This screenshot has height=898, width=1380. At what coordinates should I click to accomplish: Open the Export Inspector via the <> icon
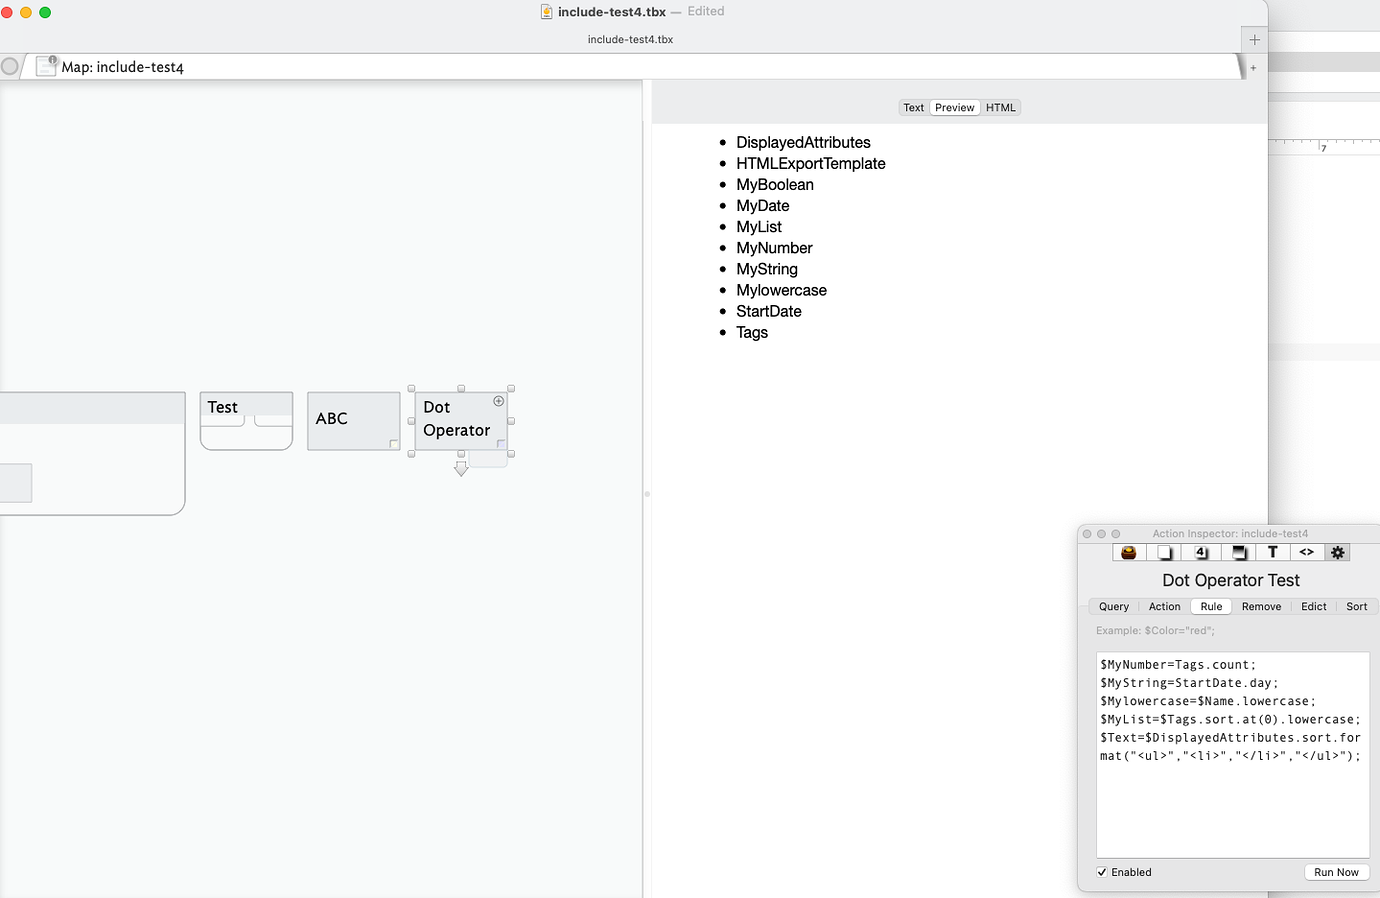coord(1306,551)
